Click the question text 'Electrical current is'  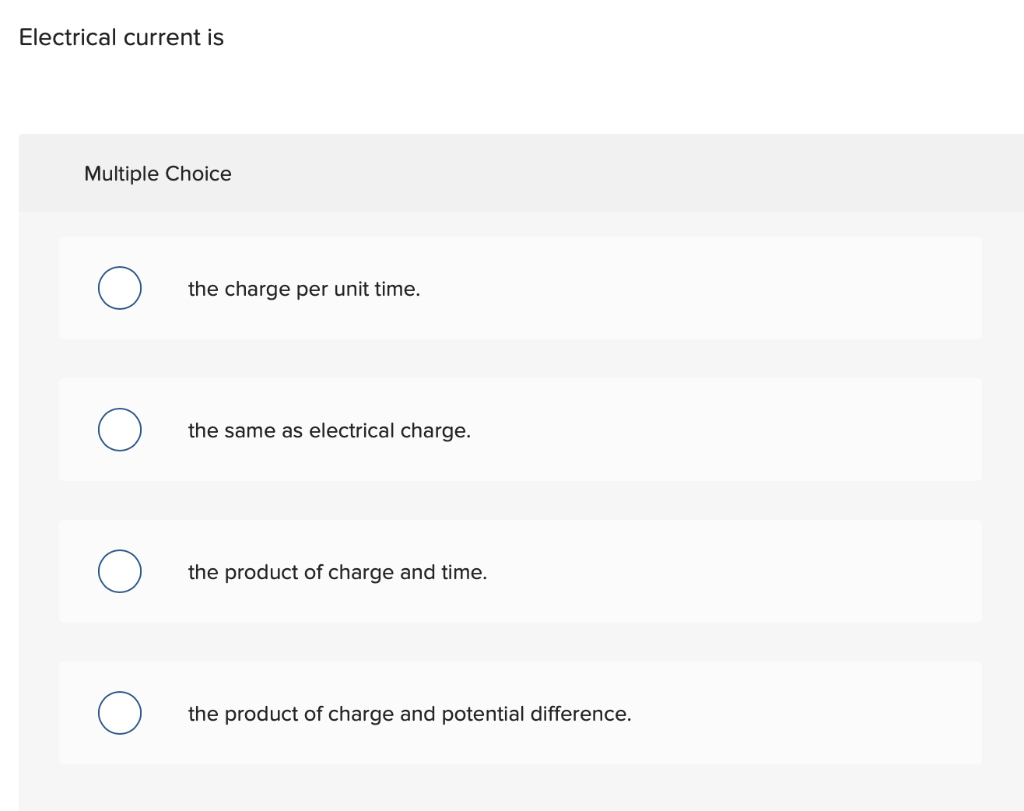[121, 37]
